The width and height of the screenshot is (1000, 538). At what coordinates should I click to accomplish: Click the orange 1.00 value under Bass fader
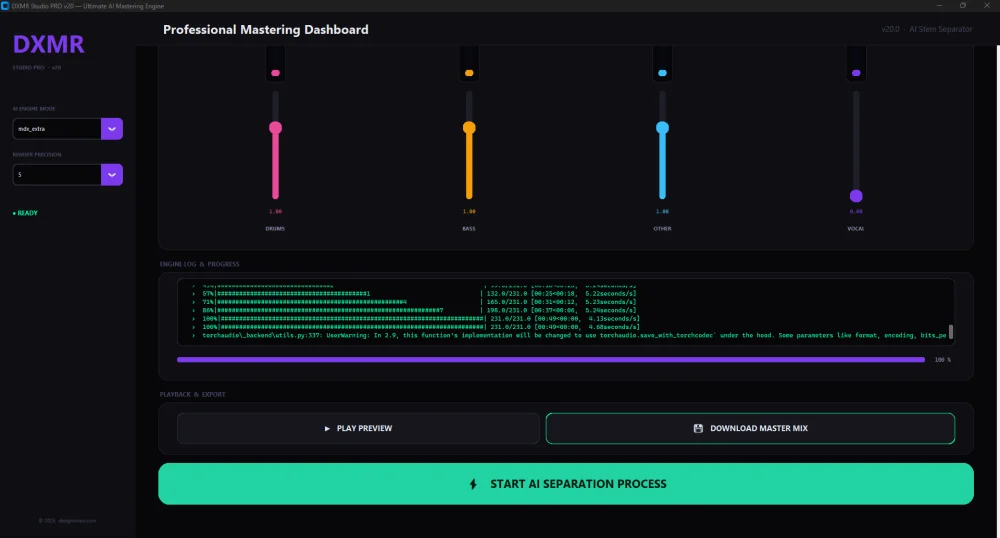pos(469,212)
